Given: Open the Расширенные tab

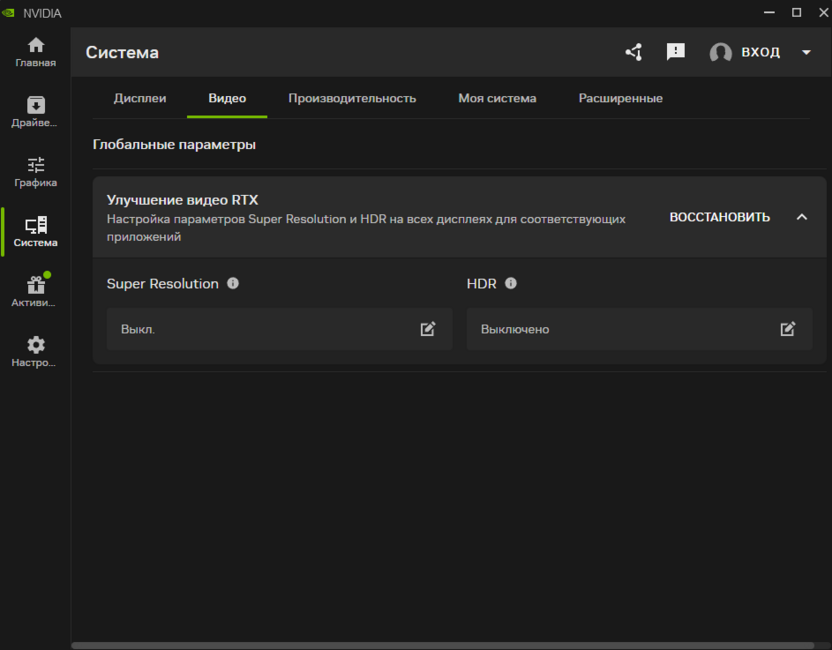Looking at the screenshot, I should click(x=620, y=98).
